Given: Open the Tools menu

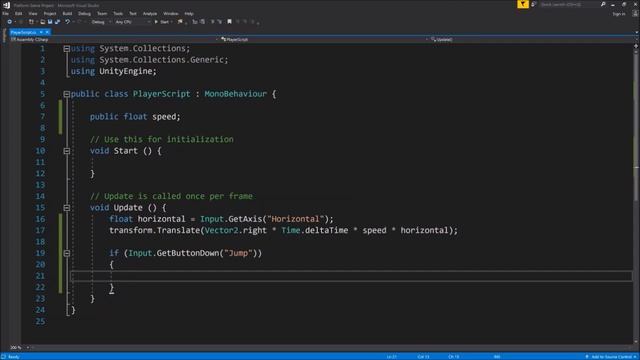Looking at the screenshot, I should pos(118,13).
